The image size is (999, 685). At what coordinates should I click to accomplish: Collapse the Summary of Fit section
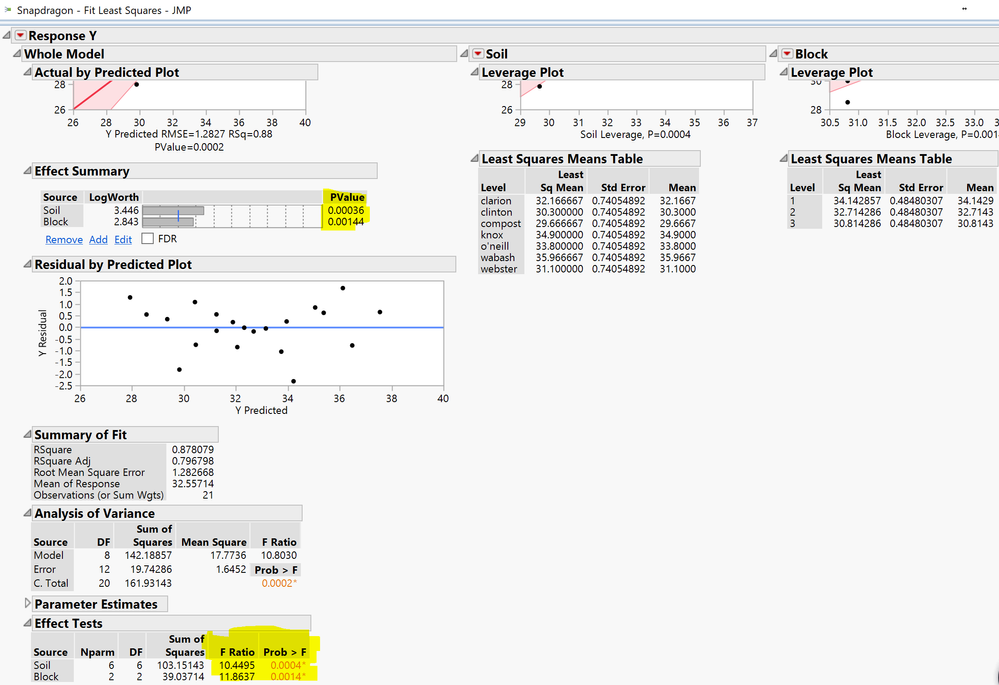point(27,435)
